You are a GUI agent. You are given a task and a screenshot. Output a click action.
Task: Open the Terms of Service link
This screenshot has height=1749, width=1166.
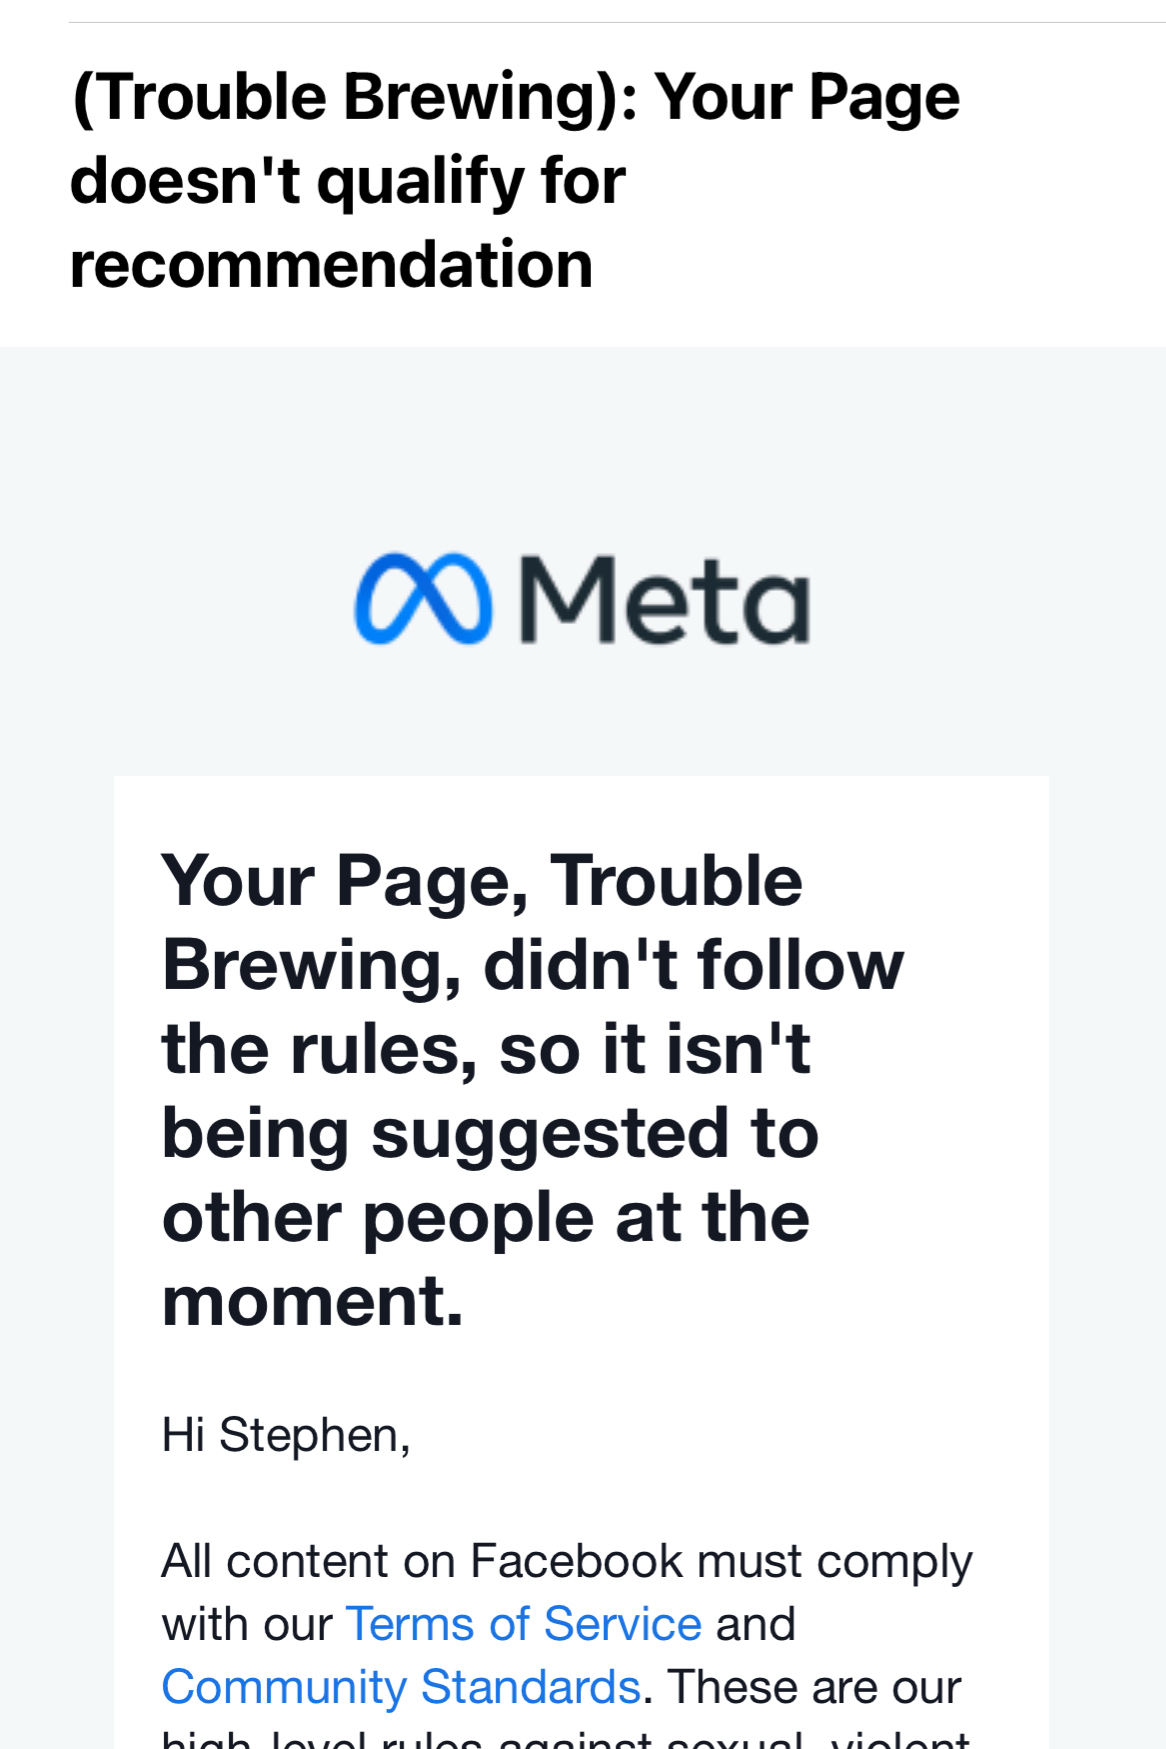(x=524, y=1624)
